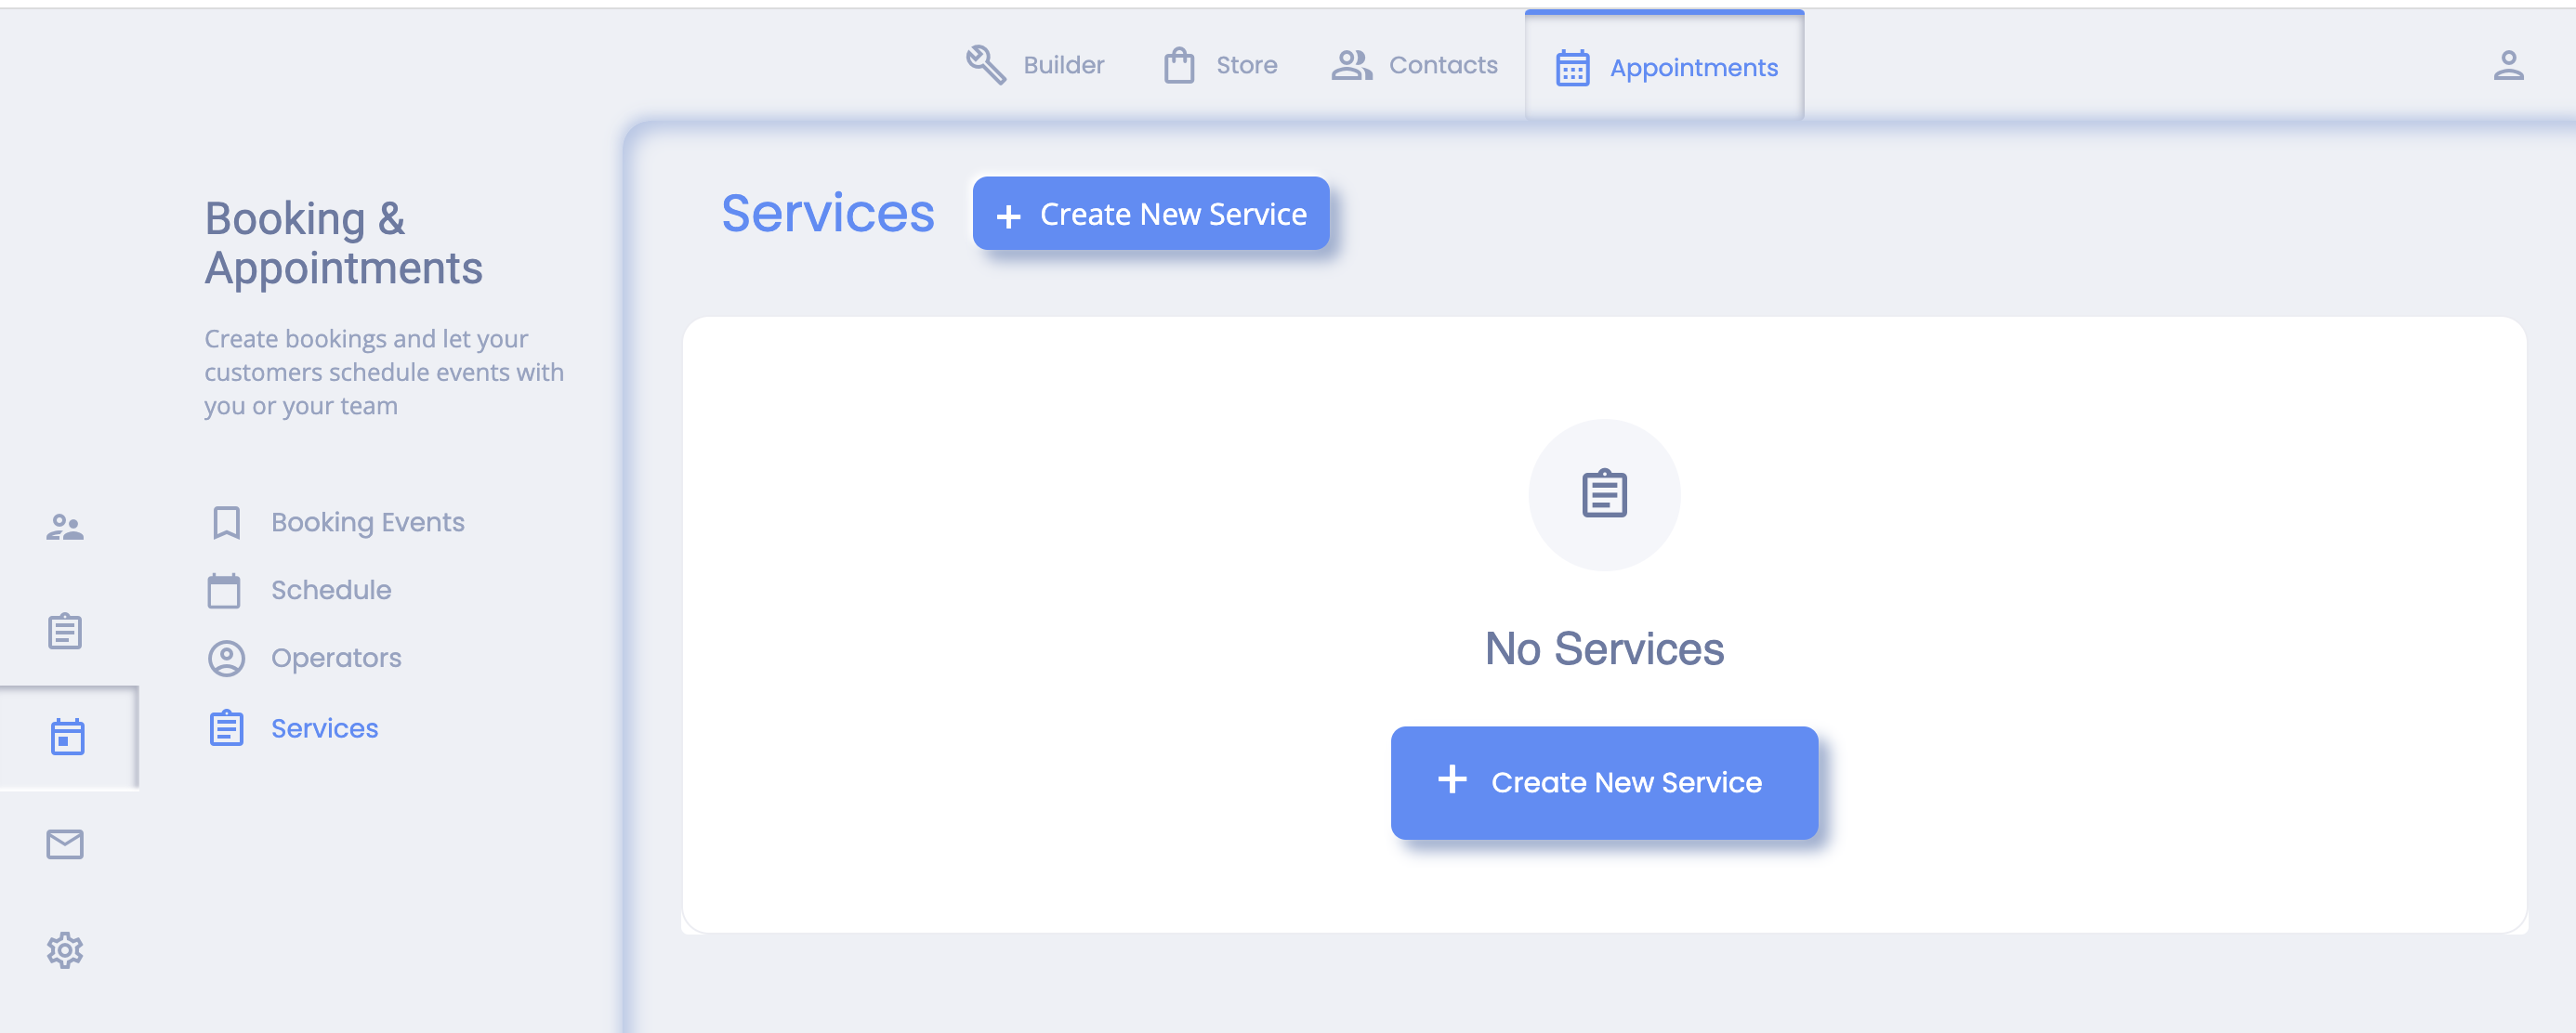Select the calendar icon in left sidebar

(x=67, y=737)
